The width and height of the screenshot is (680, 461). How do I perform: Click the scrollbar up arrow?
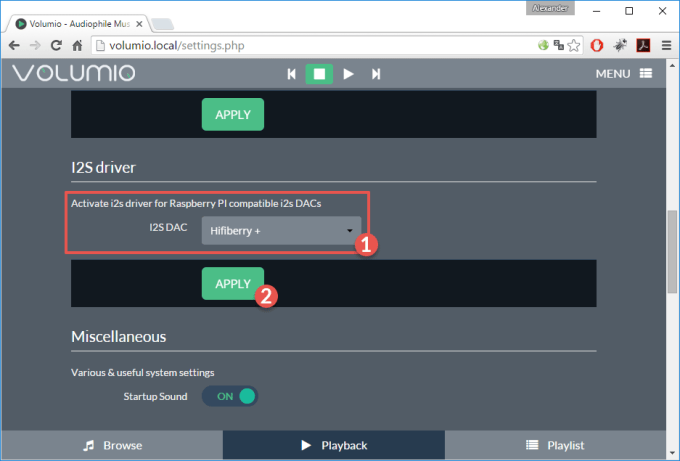coord(672,65)
